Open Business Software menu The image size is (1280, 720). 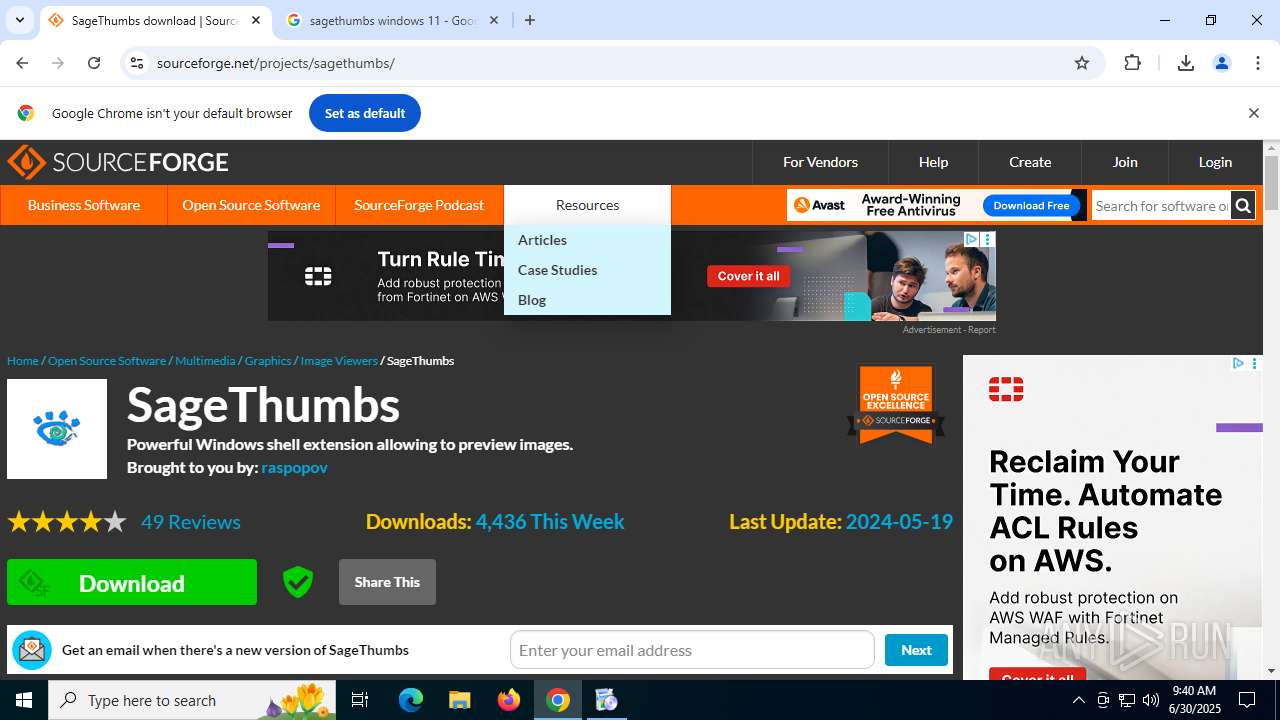click(x=84, y=205)
